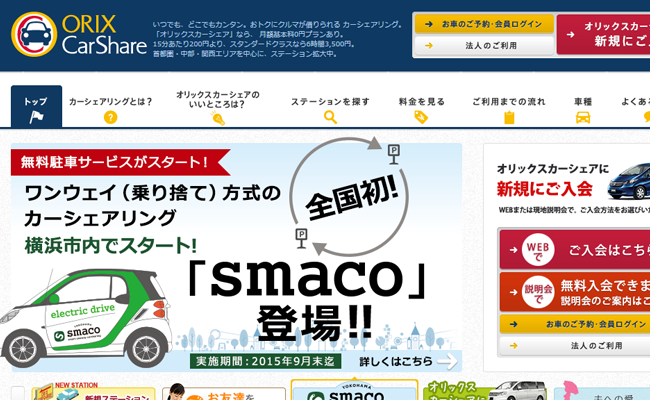Open お車のご予約・会員ログイン in the header
The height and width of the screenshot is (400, 650).
tap(484, 24)
